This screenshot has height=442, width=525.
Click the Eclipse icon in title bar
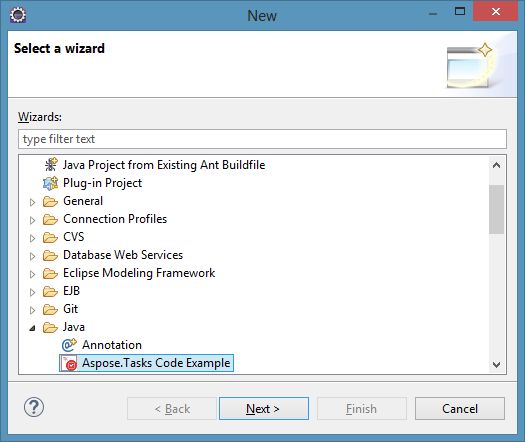tap(18, 15)
